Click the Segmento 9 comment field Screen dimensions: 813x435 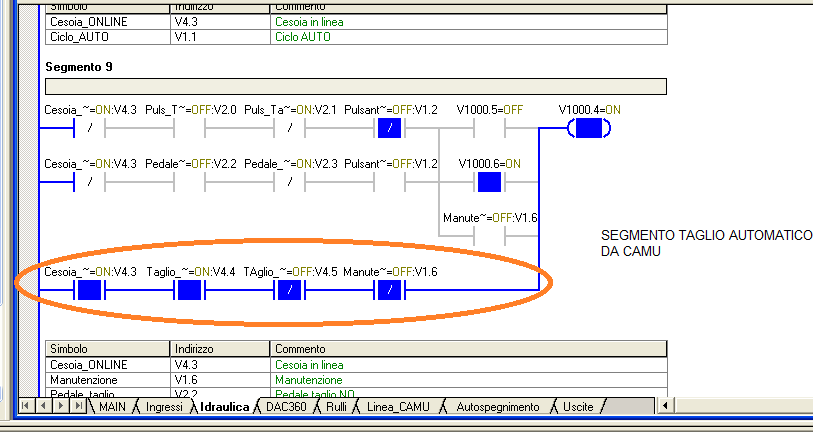tap(356, 87)
